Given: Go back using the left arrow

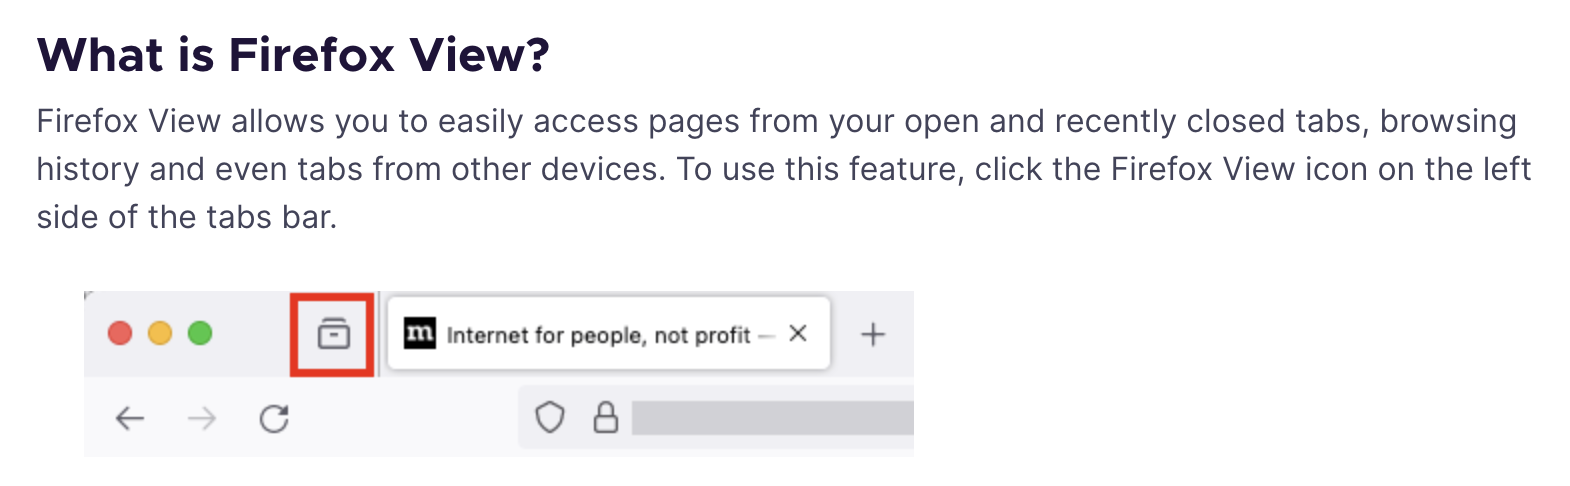Looking at the screenshot, I should 130,418.
